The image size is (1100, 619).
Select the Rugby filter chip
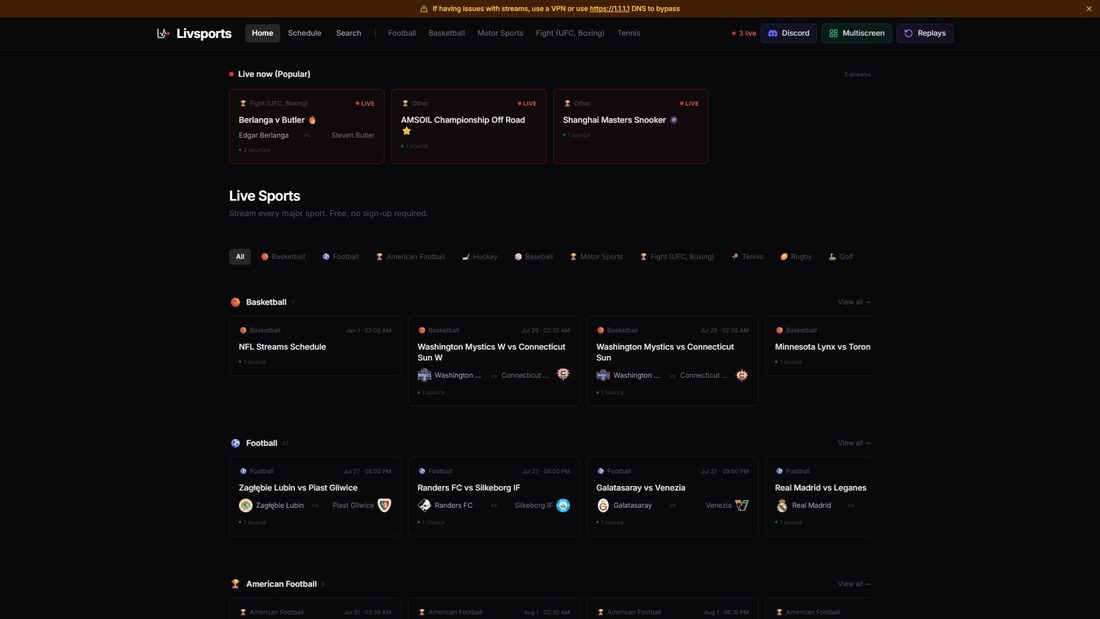coord(796,257)
